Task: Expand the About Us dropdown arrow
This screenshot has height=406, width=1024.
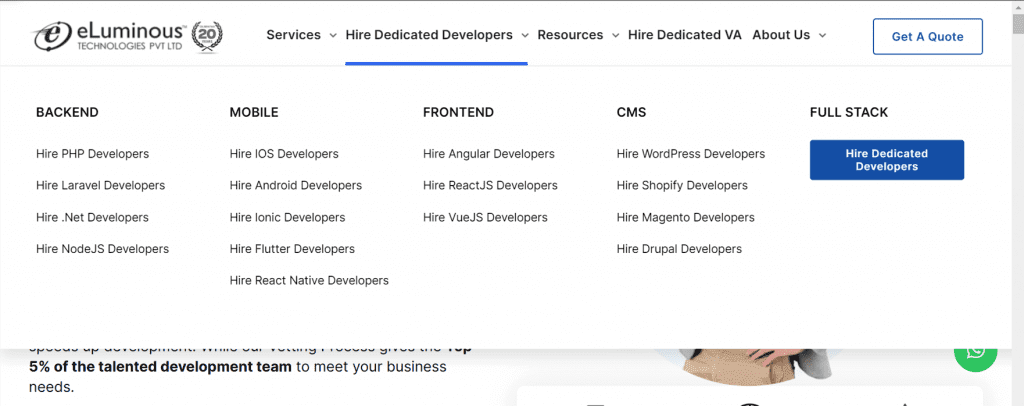Action: [x=822, y=35]
